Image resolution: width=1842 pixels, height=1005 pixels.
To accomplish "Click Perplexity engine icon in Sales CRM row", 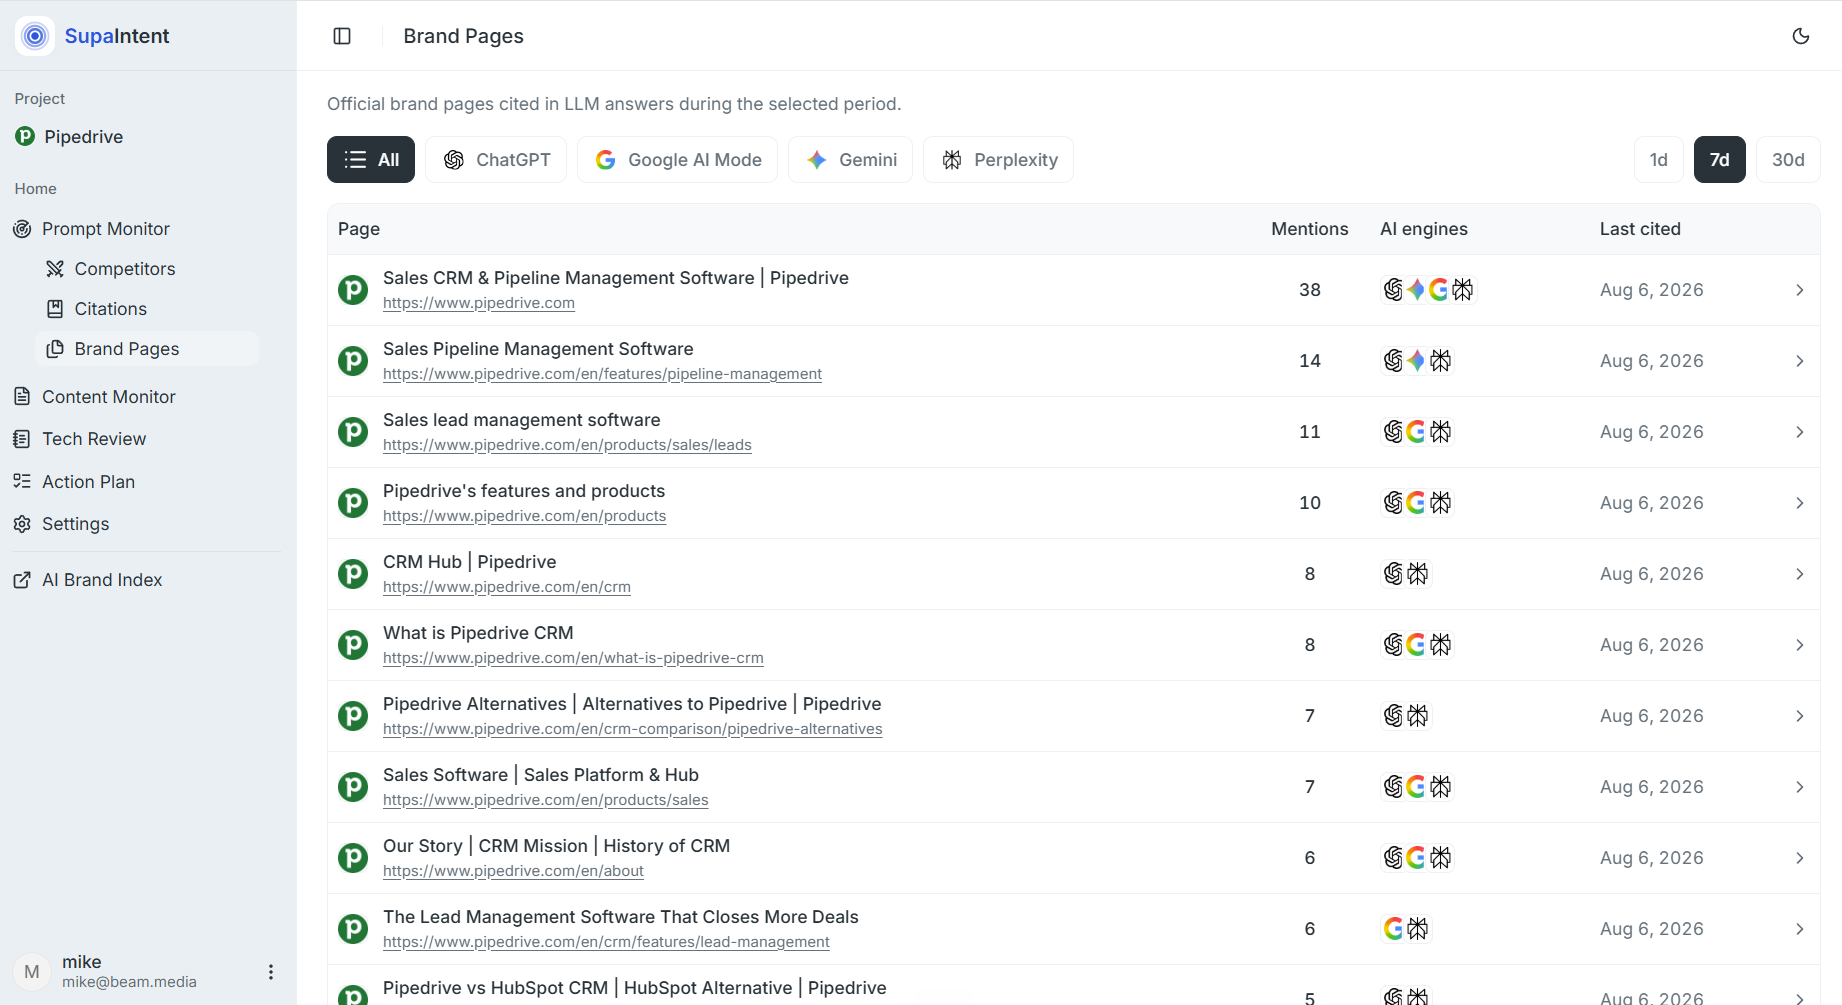I will click(x=1463, y=290).
